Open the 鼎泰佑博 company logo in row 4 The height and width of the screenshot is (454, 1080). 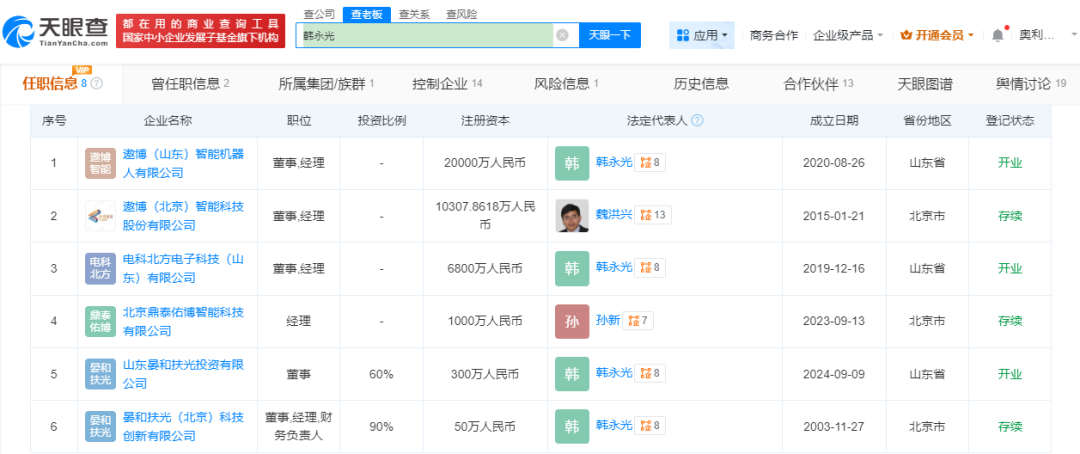[x=101, y=321]
